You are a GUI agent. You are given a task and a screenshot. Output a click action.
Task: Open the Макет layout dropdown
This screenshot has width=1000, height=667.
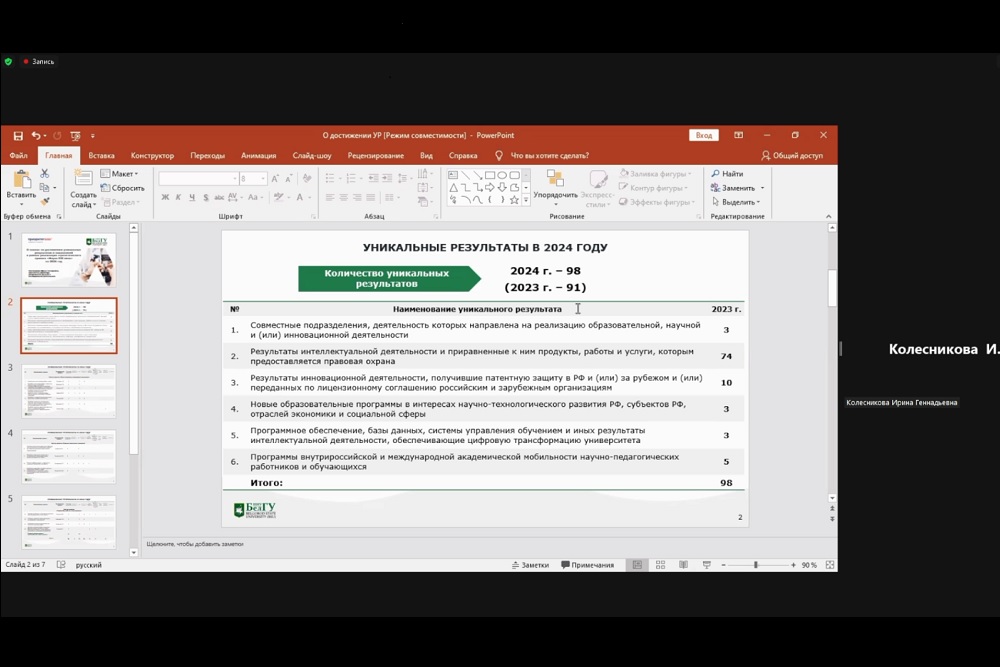click(x=119, y=173)
